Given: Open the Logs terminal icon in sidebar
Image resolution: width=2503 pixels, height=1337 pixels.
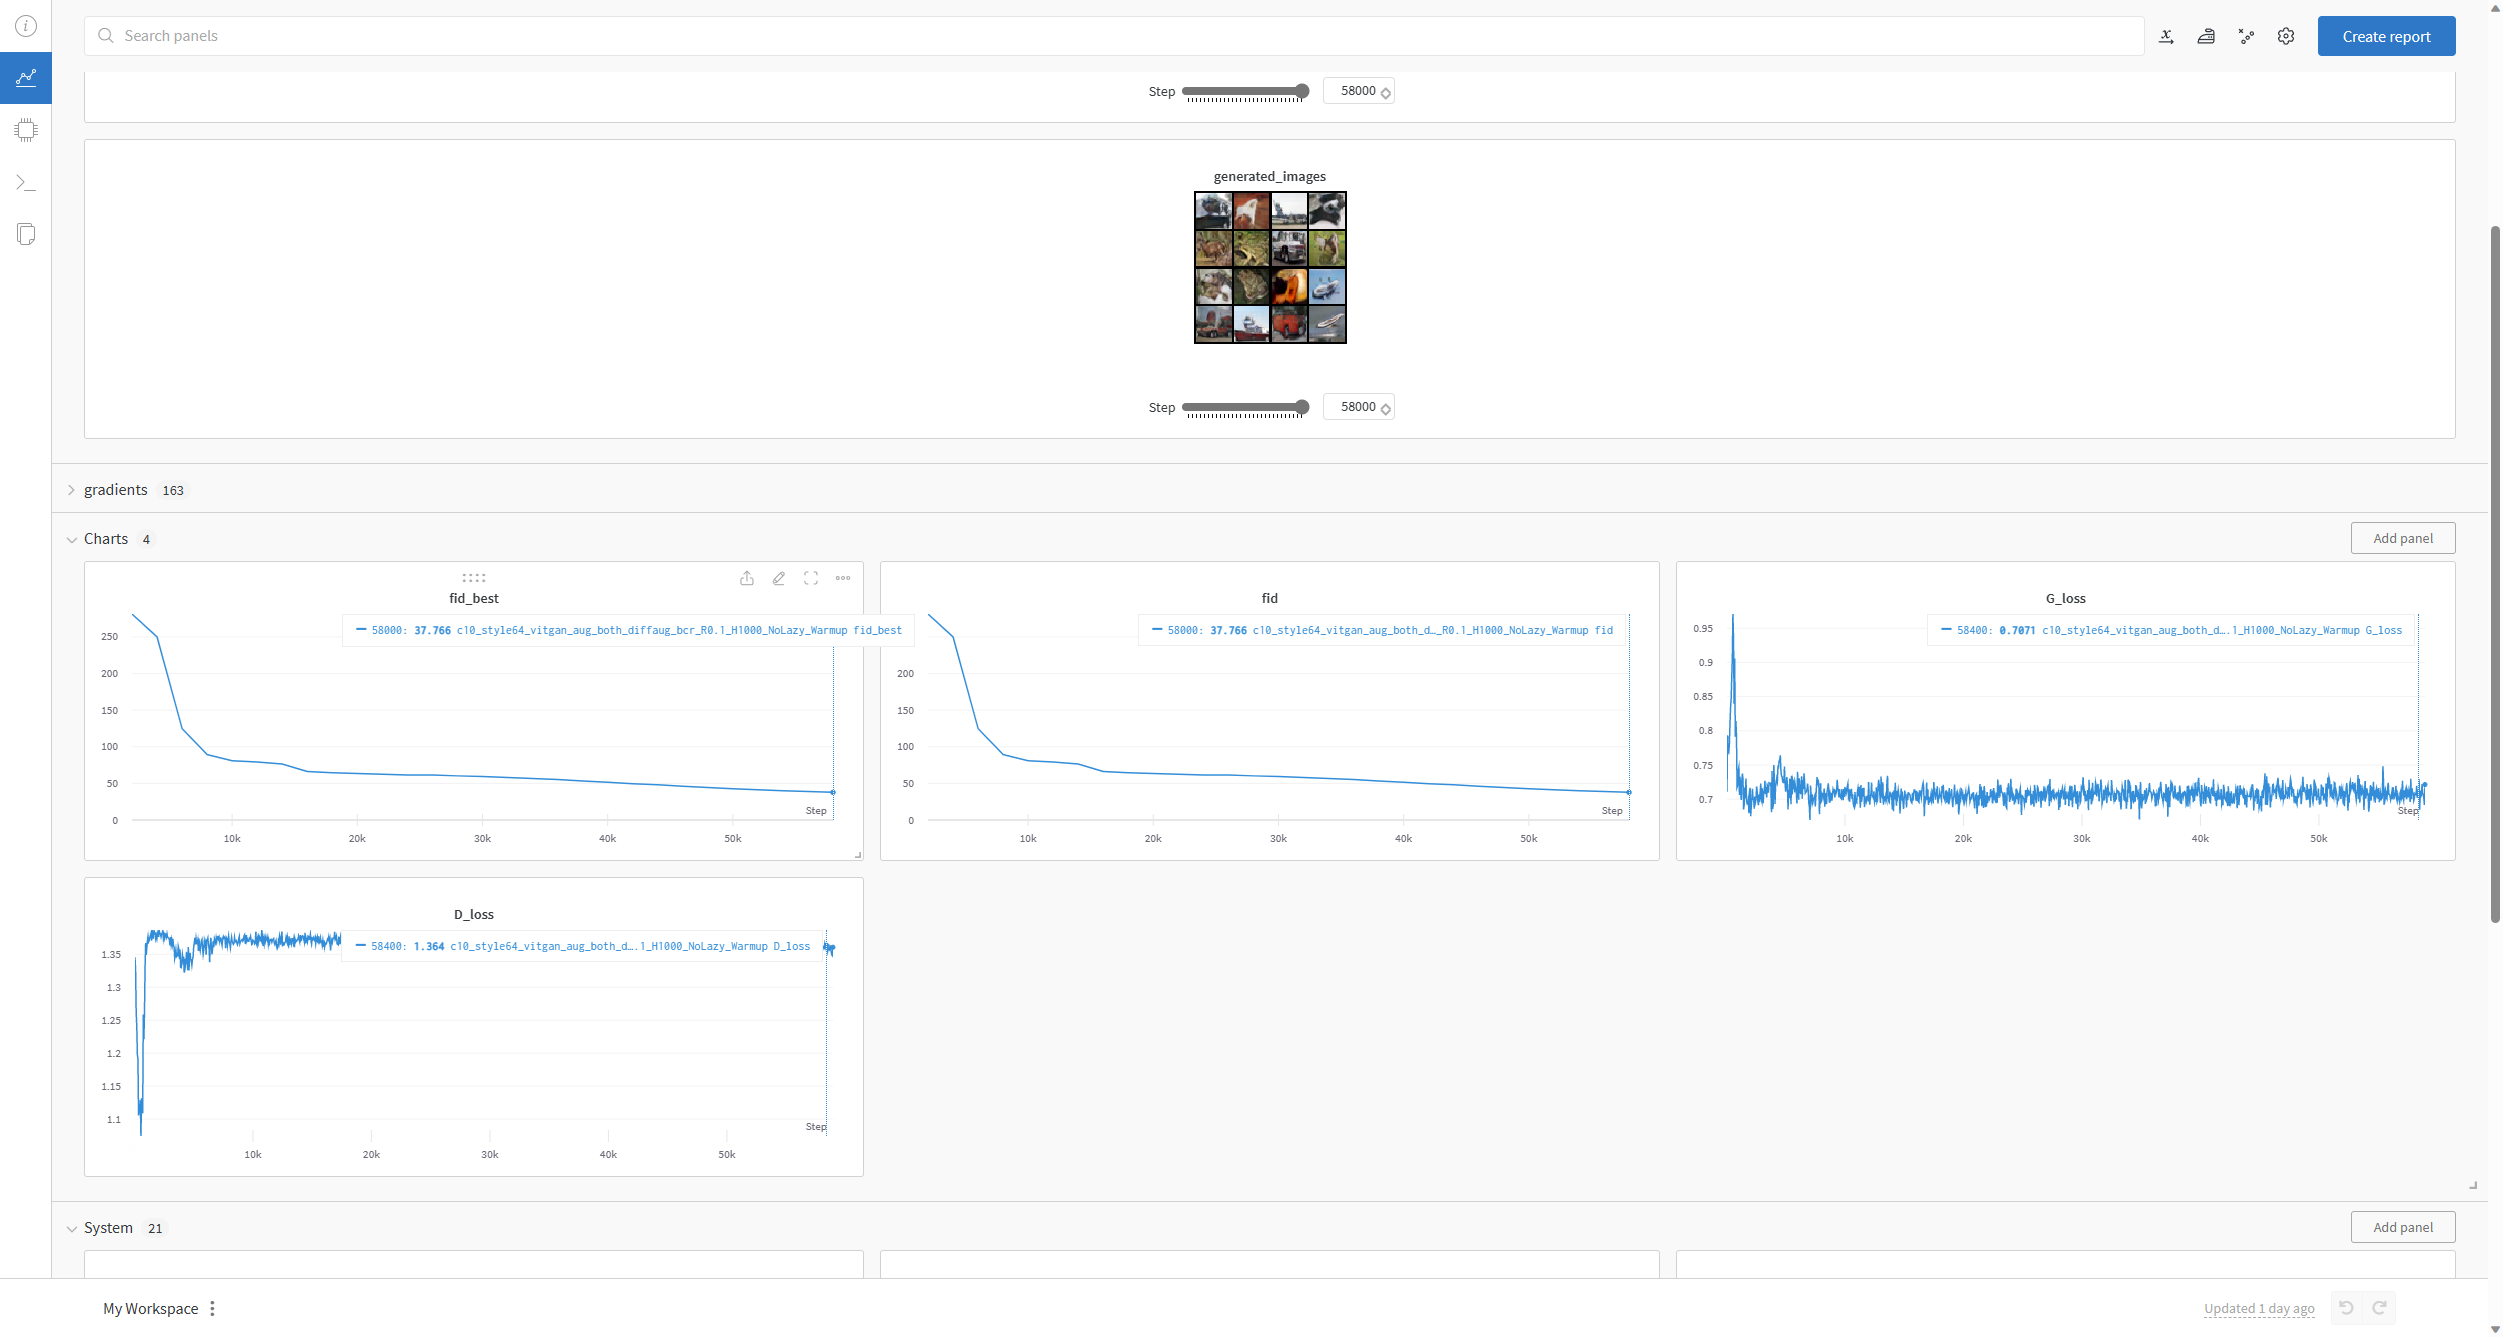Looking at the screenshot, I should coord(26,182).
